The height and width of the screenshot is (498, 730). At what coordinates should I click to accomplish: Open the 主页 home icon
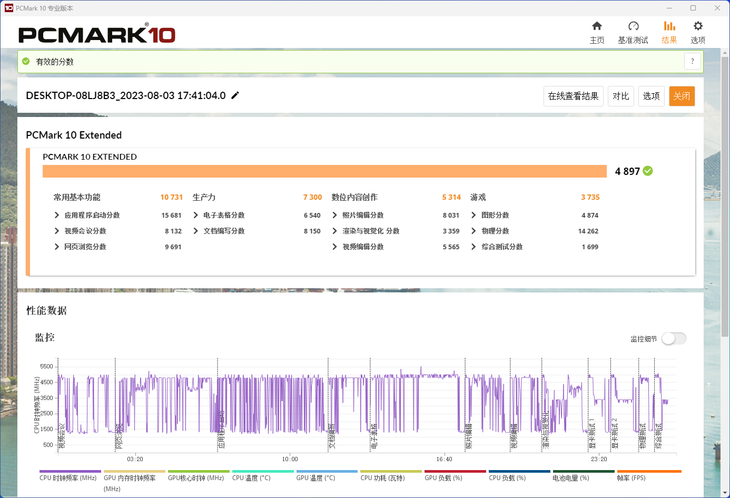597,33
